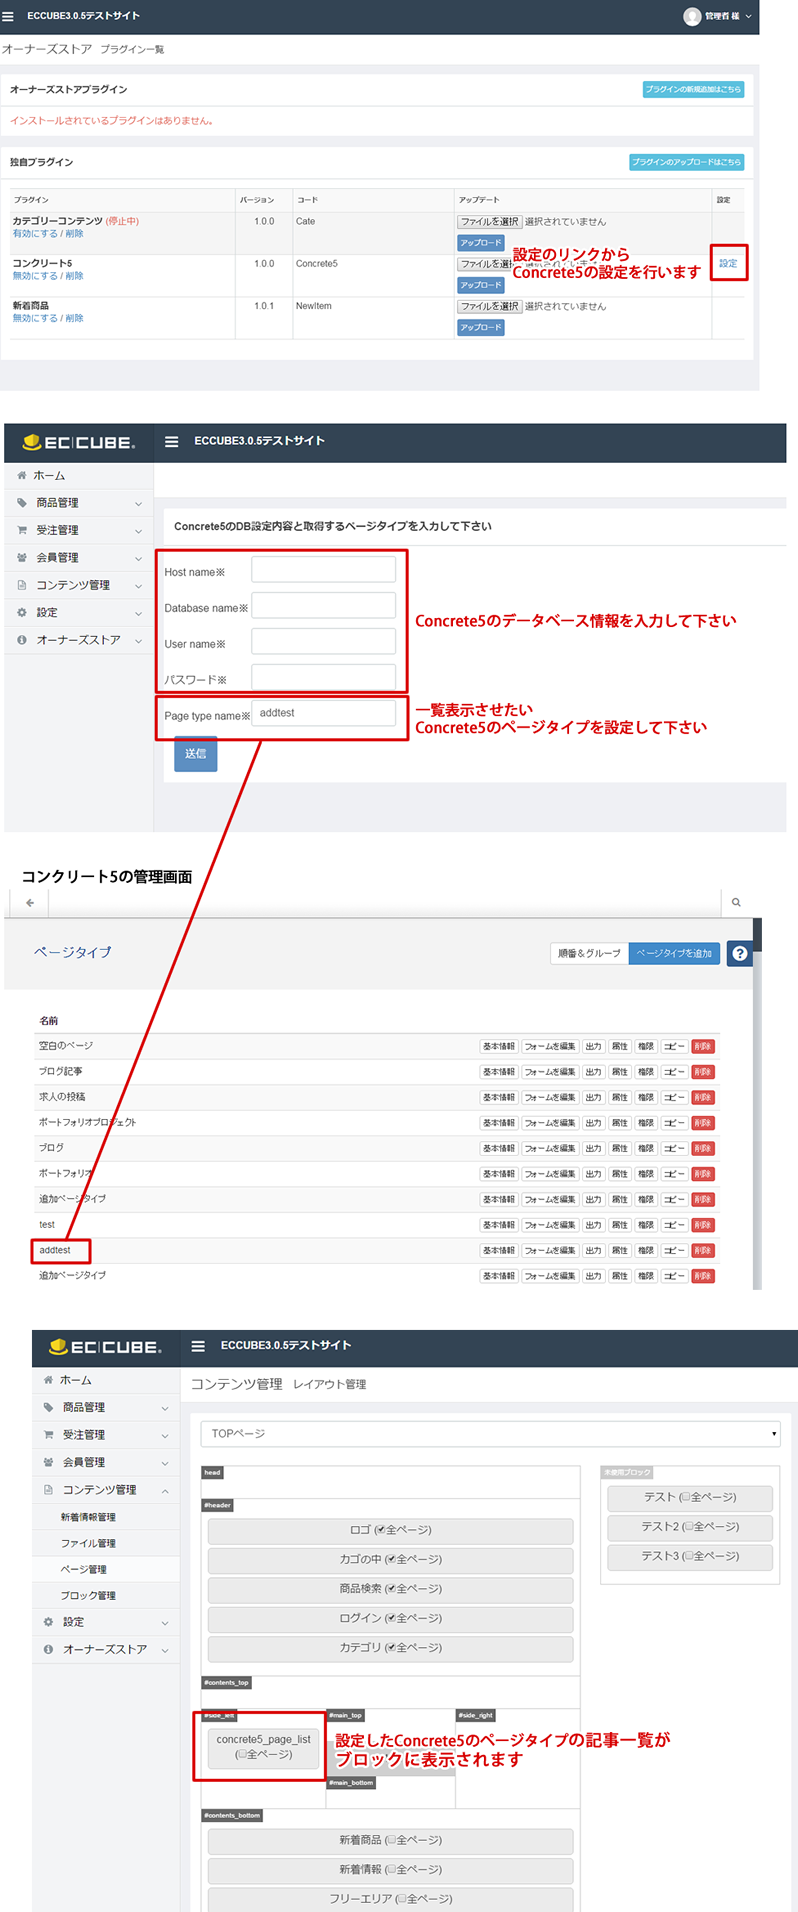798x1912 pixels.
Task: Click EC-CUBE logo in layout management screen
Action: coord(105,1346)
